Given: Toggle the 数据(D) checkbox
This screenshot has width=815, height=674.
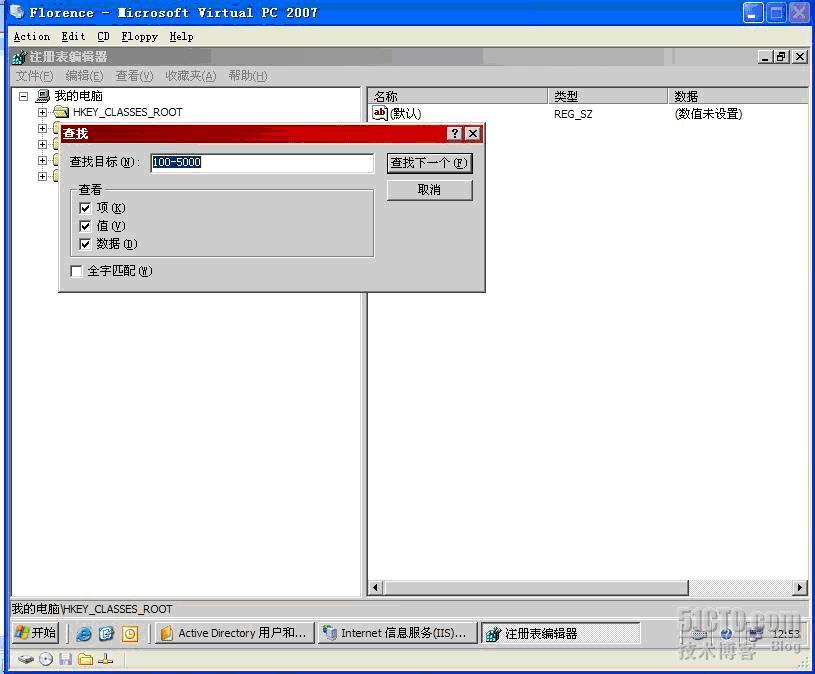Looking at the screenshot, I should (x=85, y=244).
